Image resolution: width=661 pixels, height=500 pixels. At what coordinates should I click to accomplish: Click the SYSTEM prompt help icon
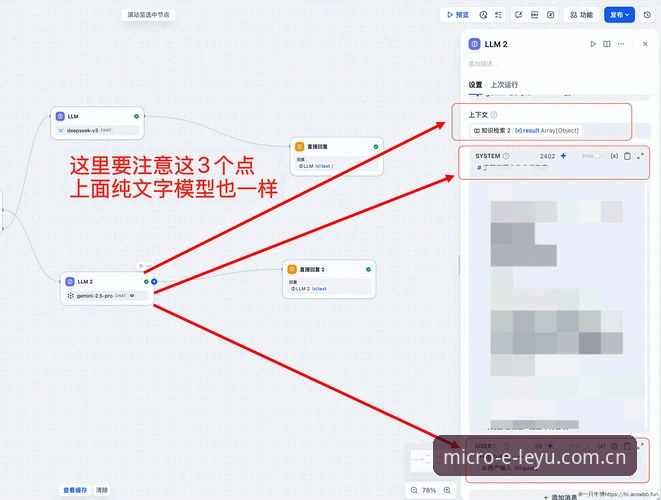[506, 156]
